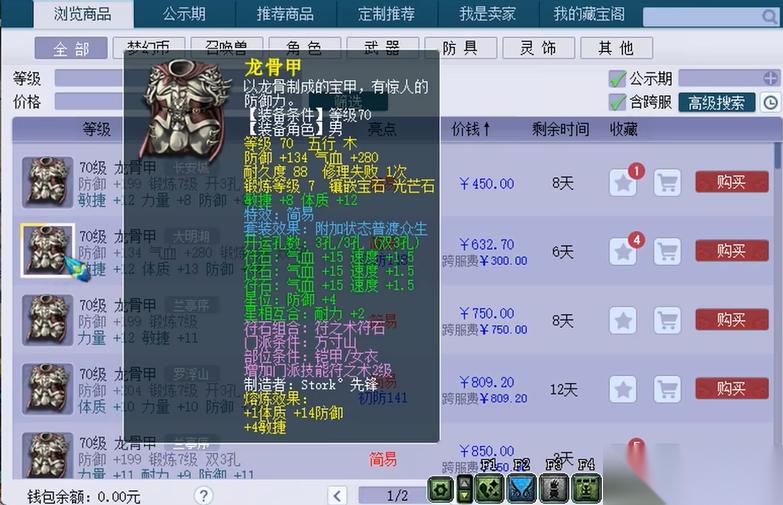Select the highlighted ¥632.70 龙骨甲 thumbnail
Image resolution: width=783 pixels, height=505 pixels.
[x=47, y=250]
